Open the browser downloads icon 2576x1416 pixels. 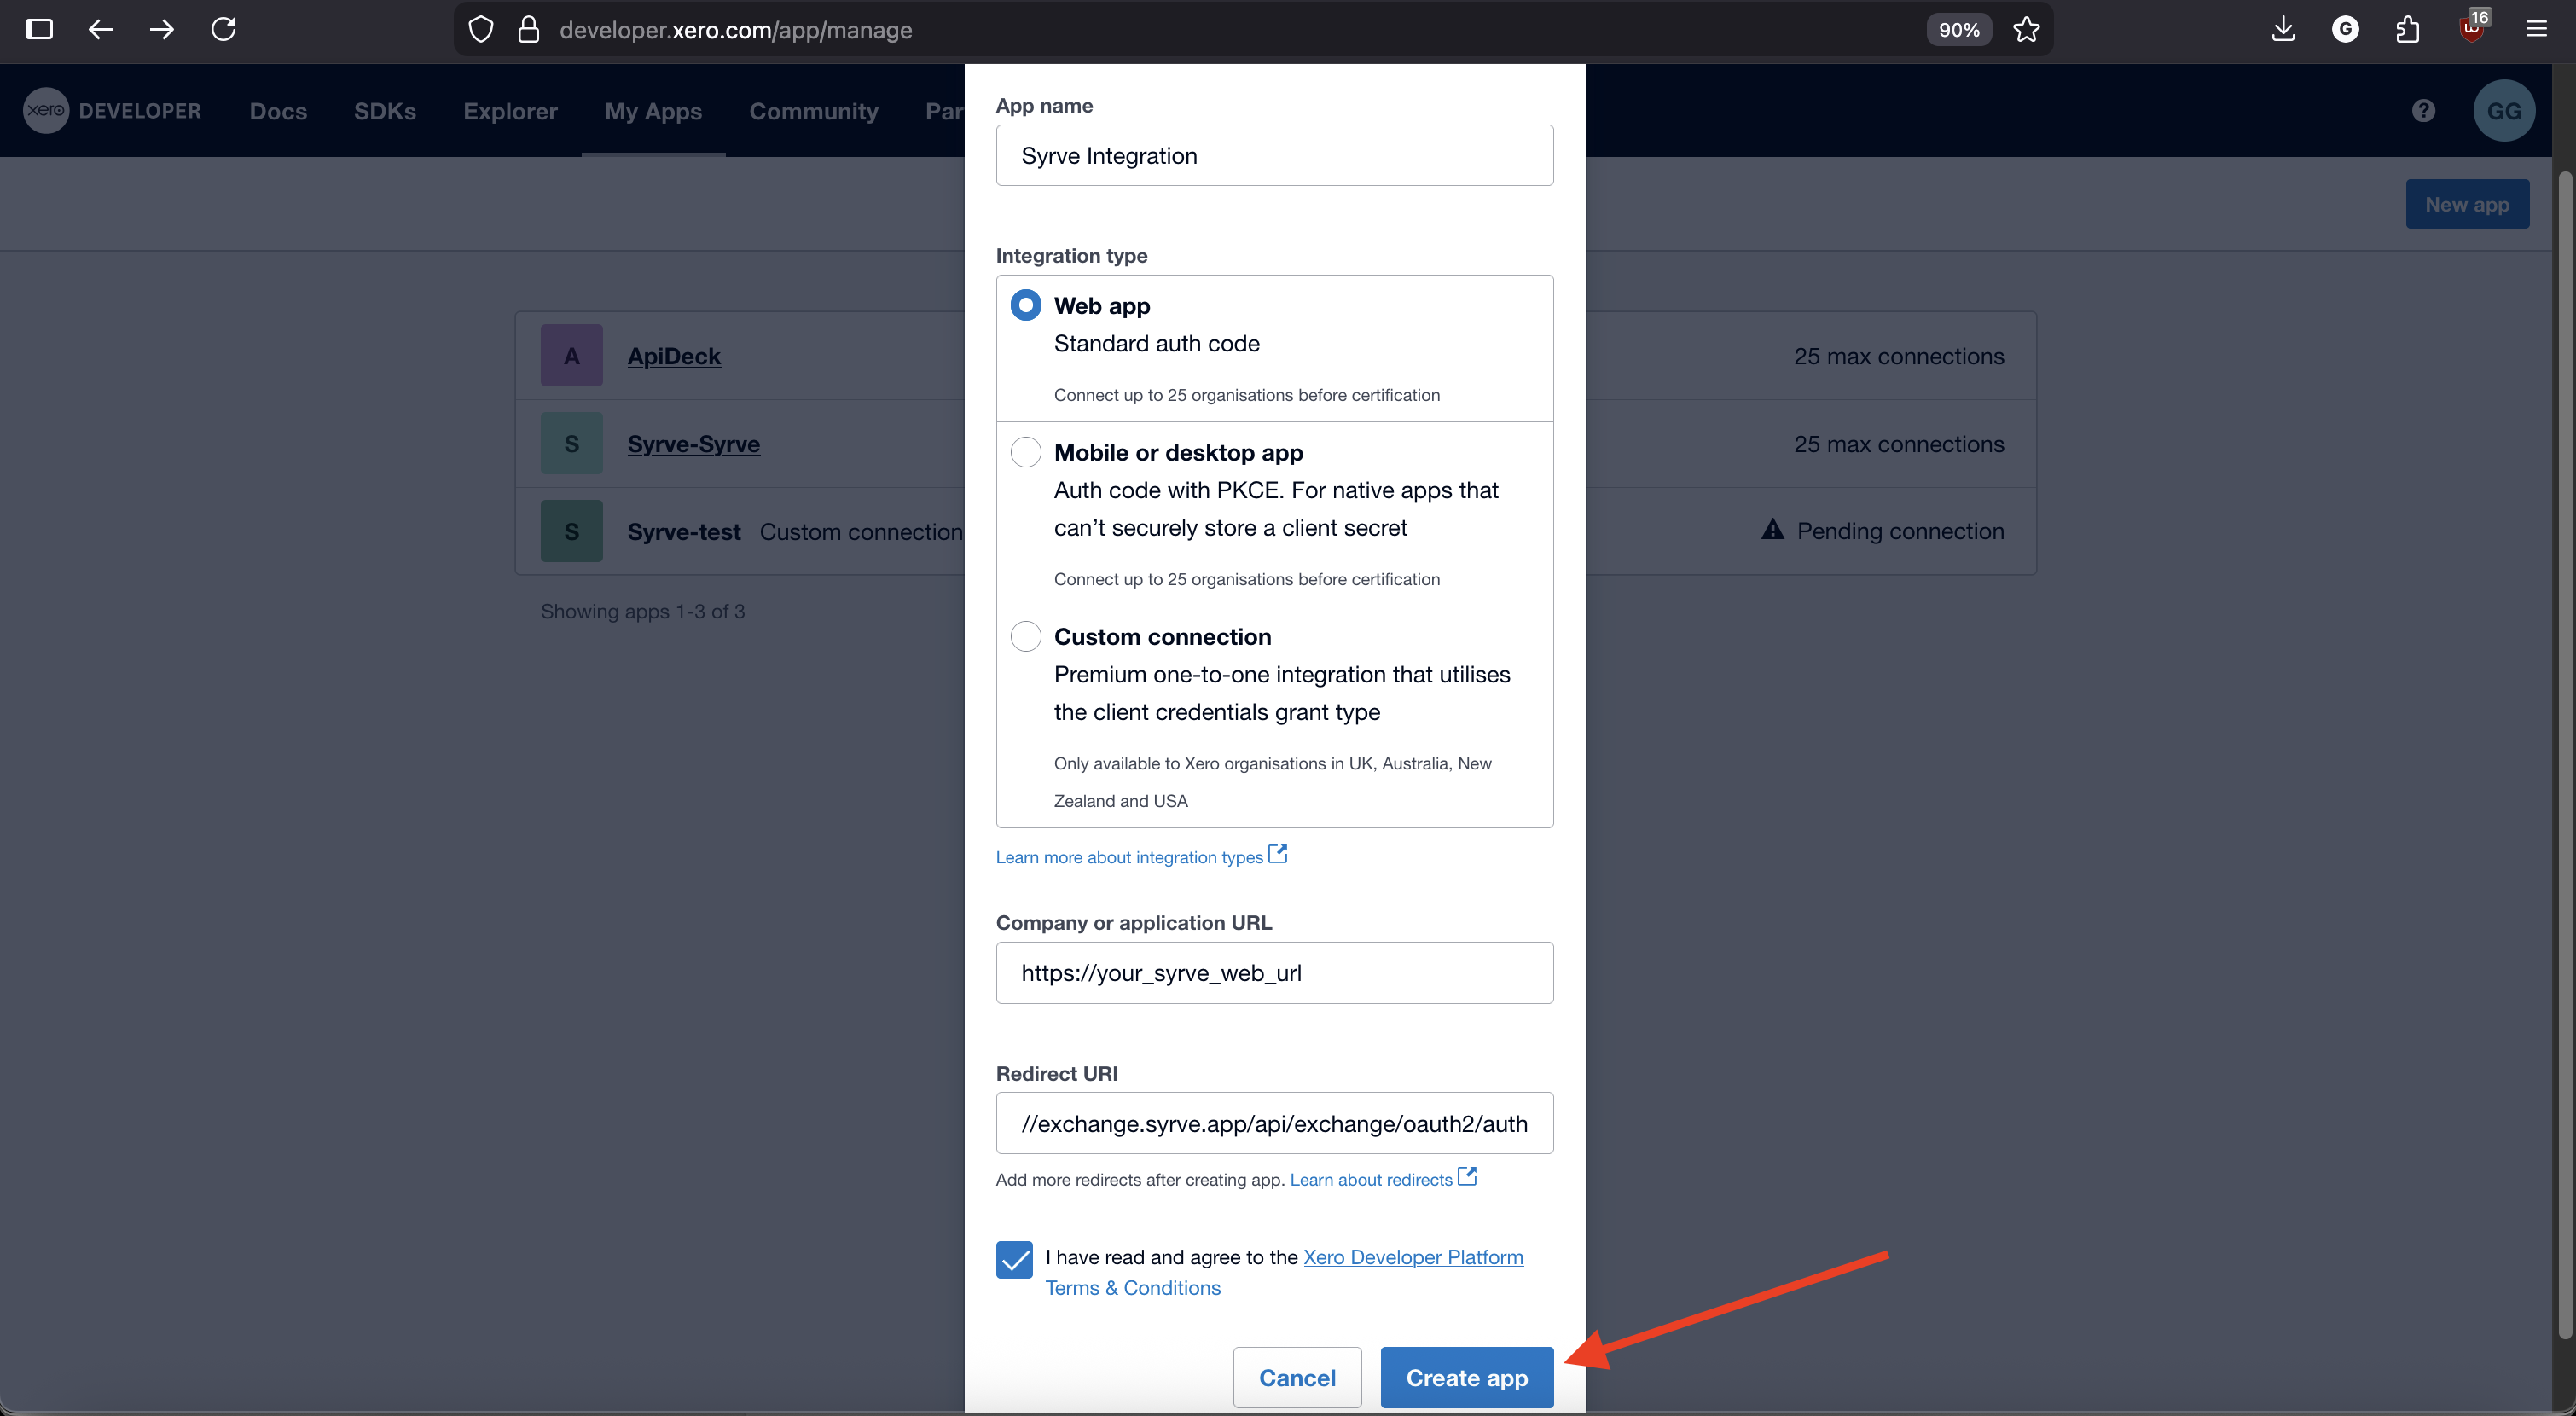tap(2283, 29)
